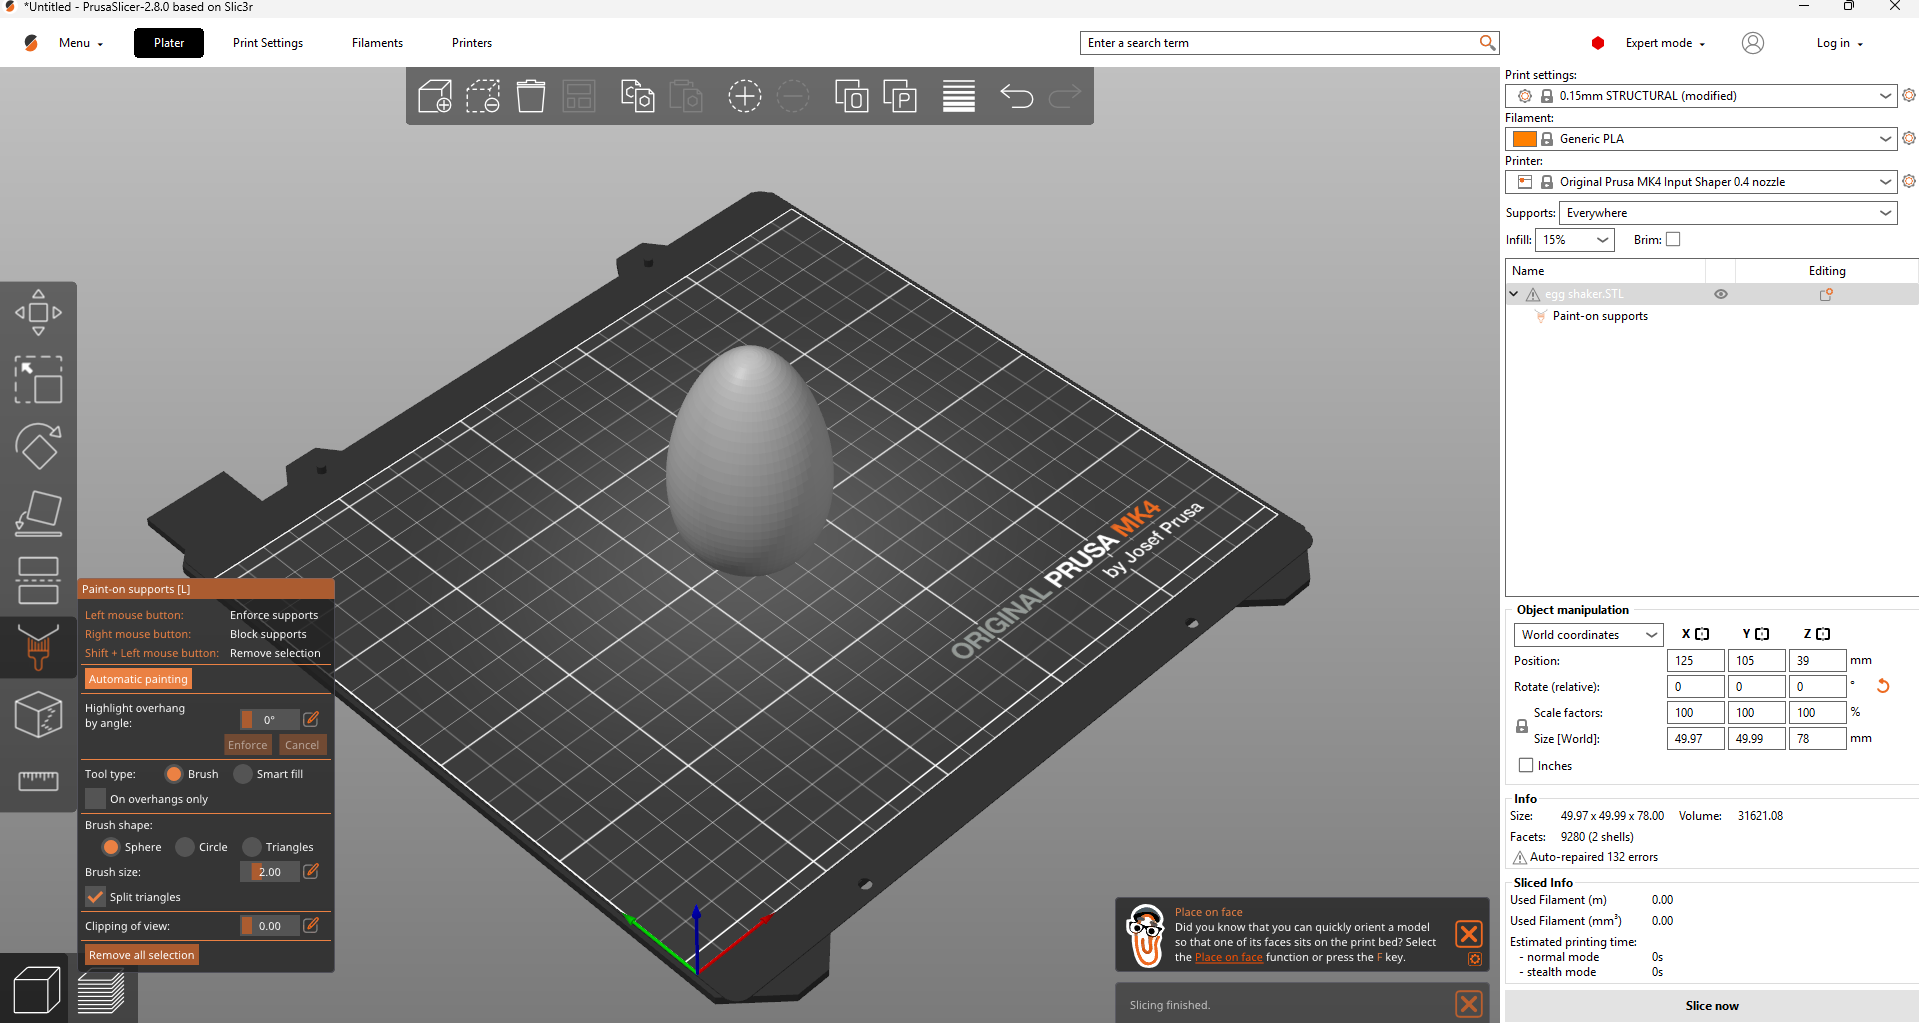Click the Delete all trash icon
The image size is (1919, 1023).
click(531, 97)
